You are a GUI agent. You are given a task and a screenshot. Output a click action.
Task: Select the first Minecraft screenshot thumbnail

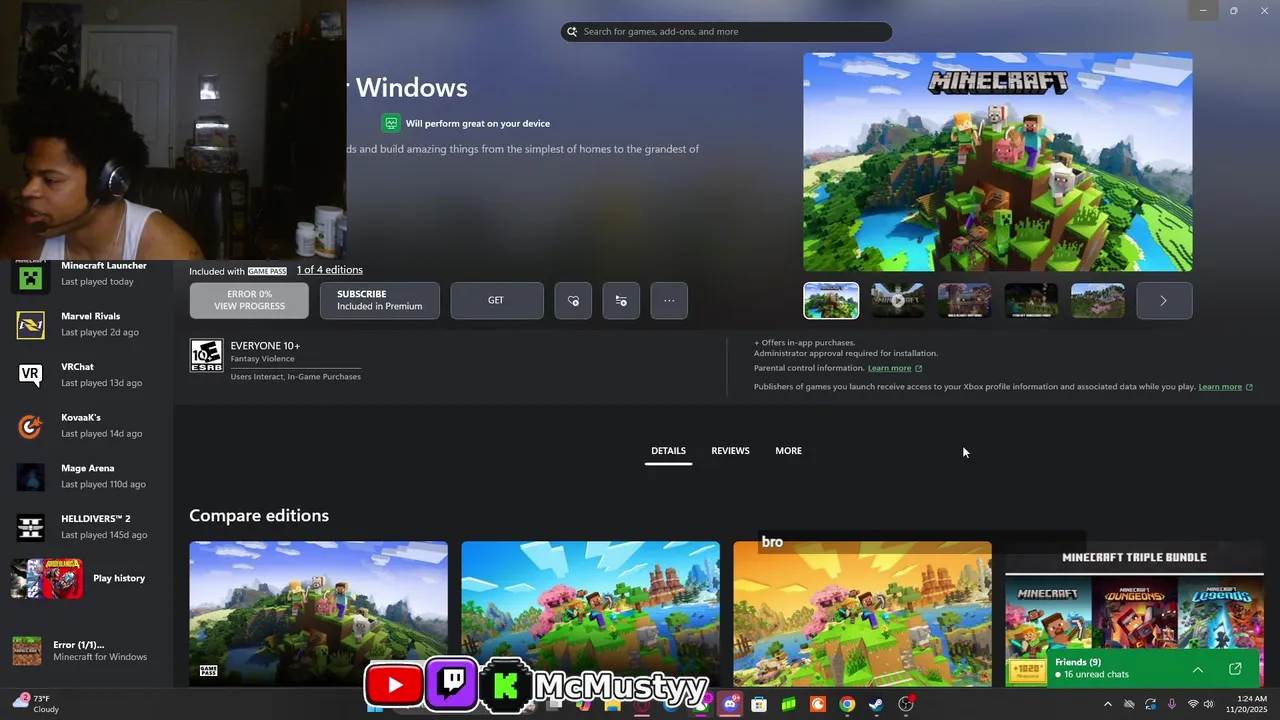tap(831, 301)
